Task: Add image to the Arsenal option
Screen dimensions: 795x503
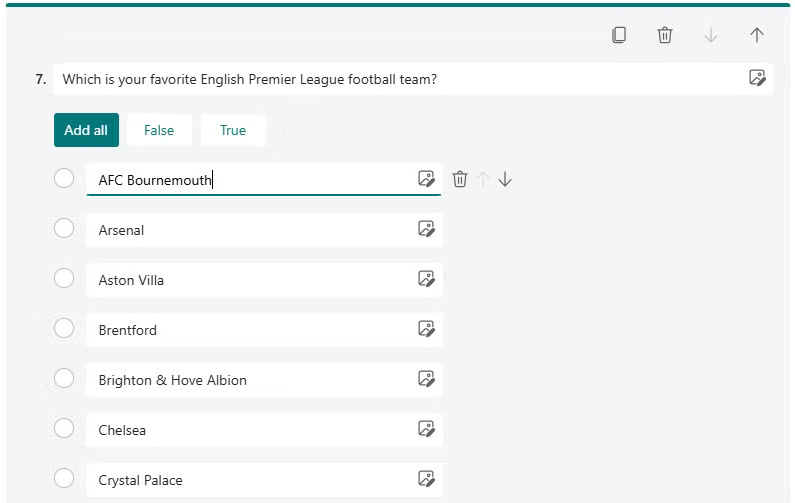Action: click(426, 229)
